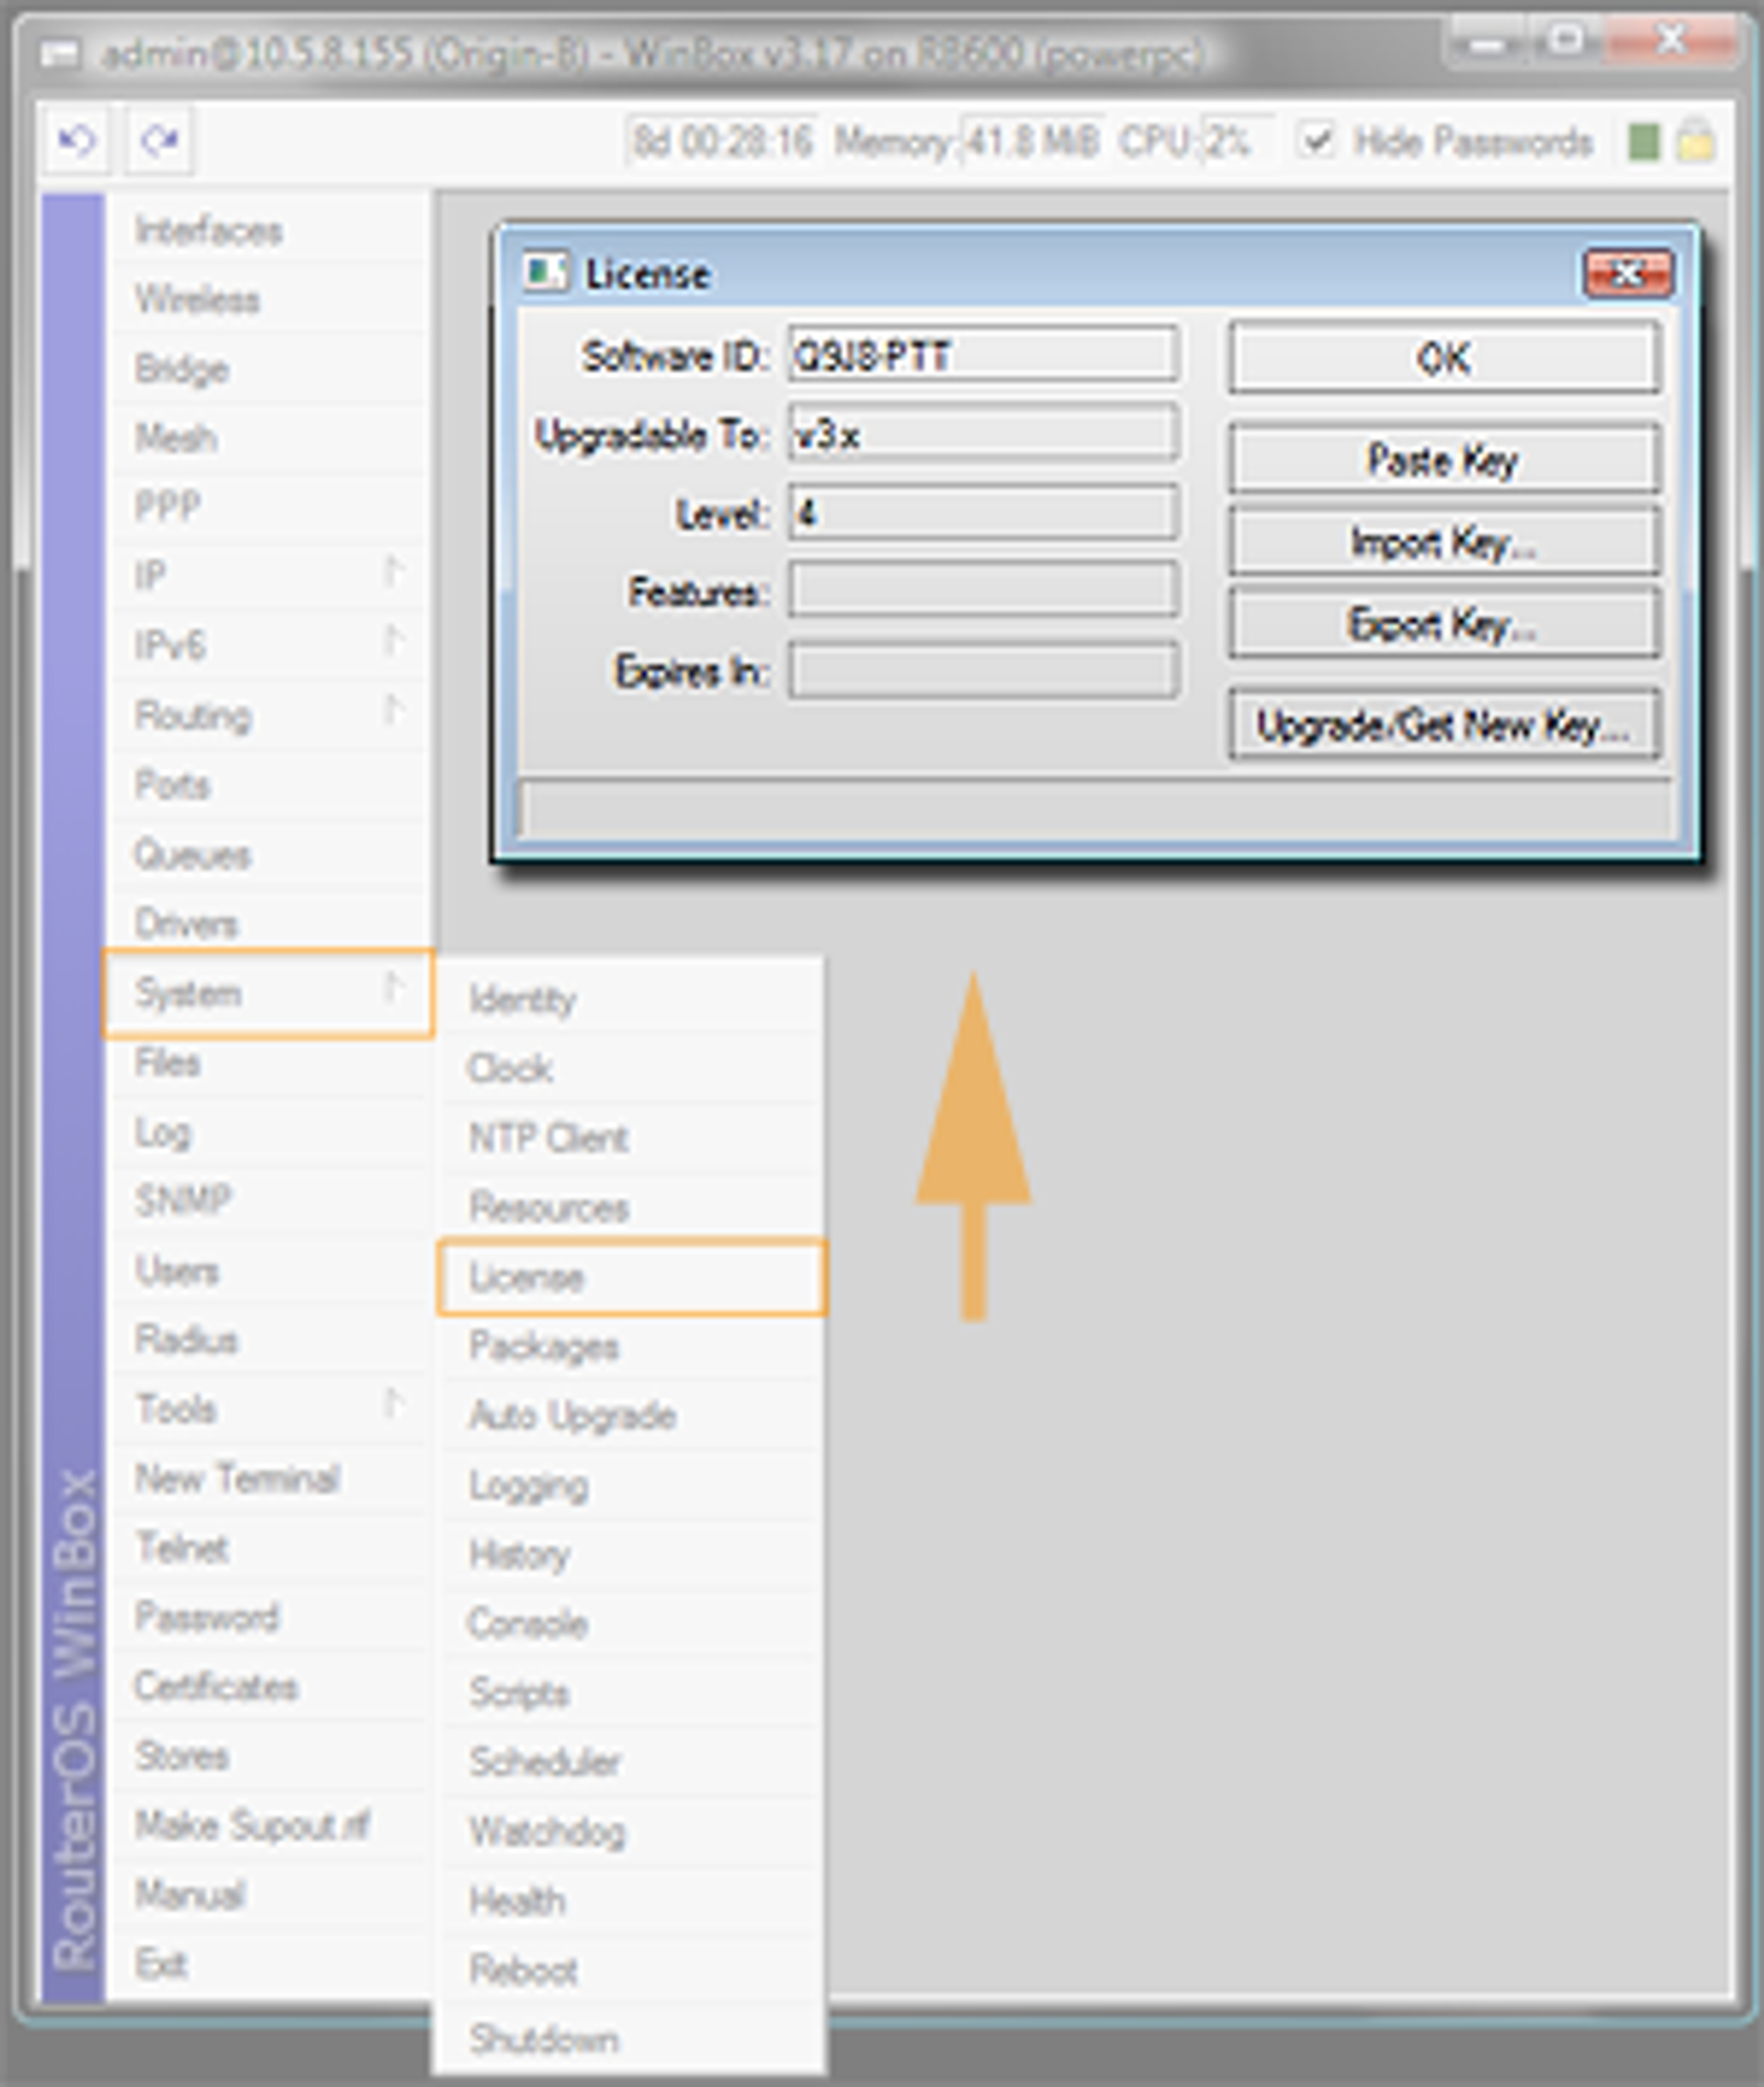Open the Password menu item
Screen dimensions: 1764x2087
click(x=270, y=1618)
